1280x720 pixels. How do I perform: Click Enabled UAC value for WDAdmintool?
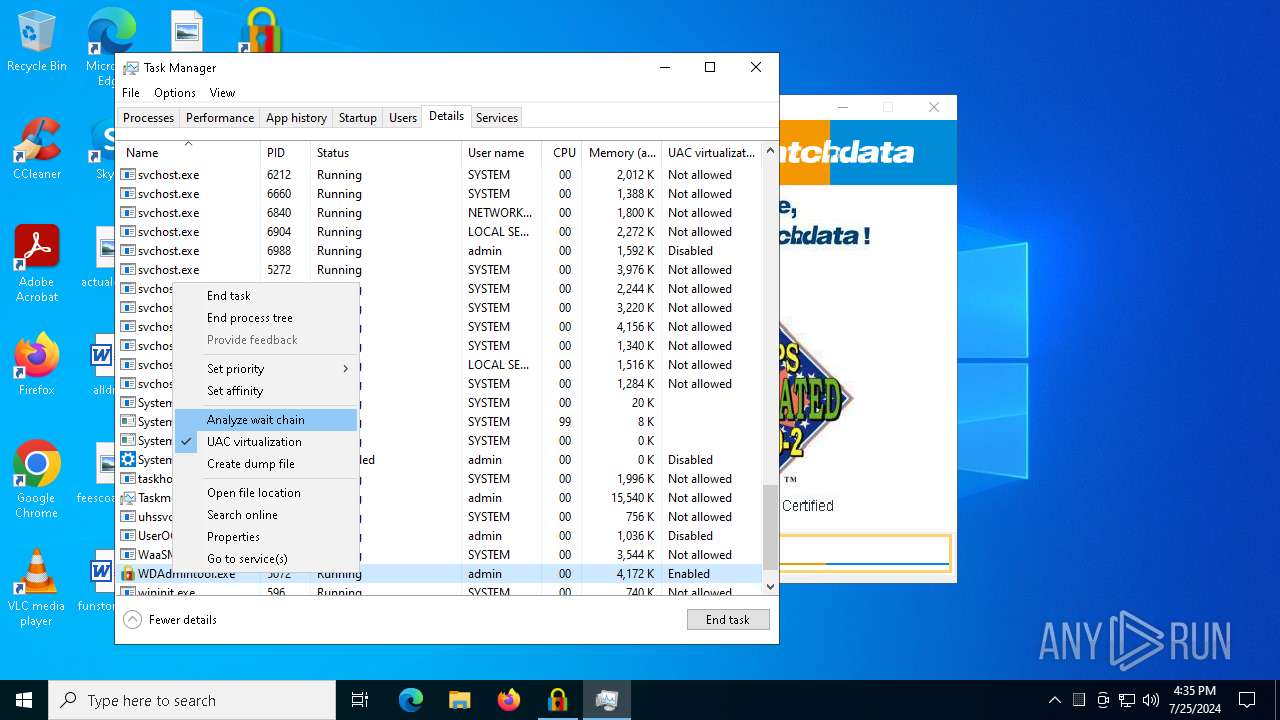[x=689, y=574]
